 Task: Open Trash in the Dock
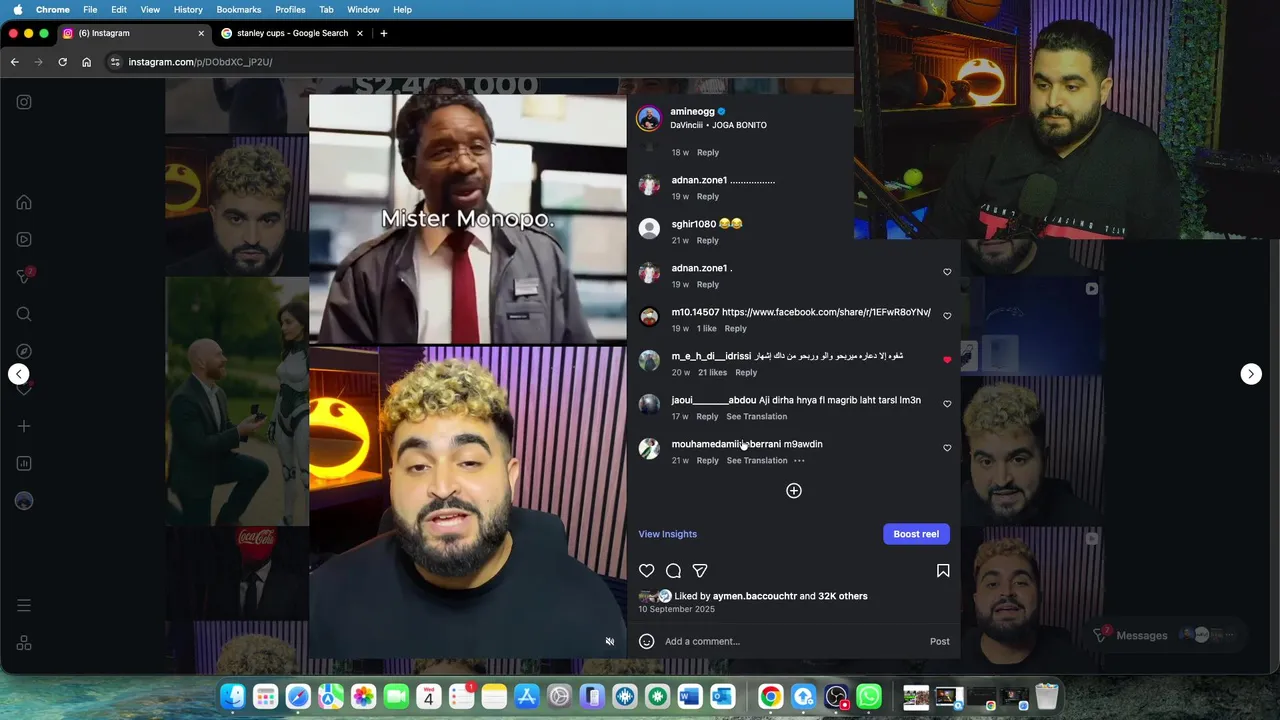[x=1046, y=696]
